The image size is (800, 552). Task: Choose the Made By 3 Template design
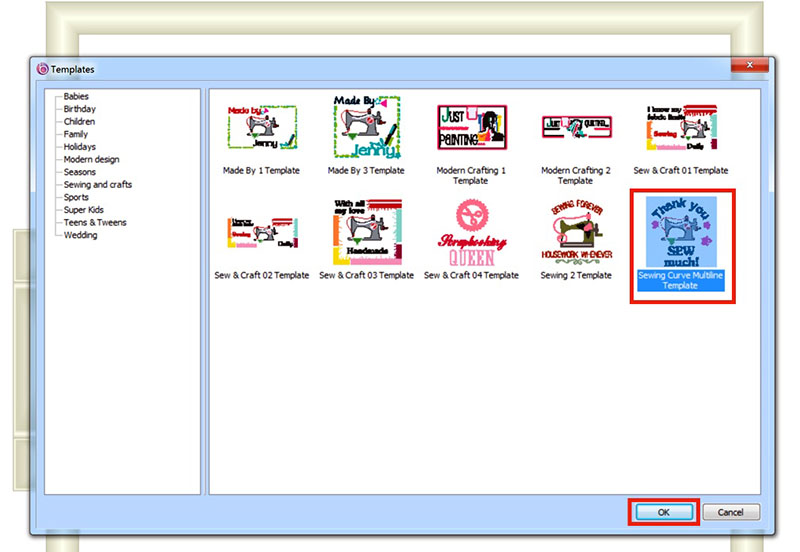coord(366,129)
